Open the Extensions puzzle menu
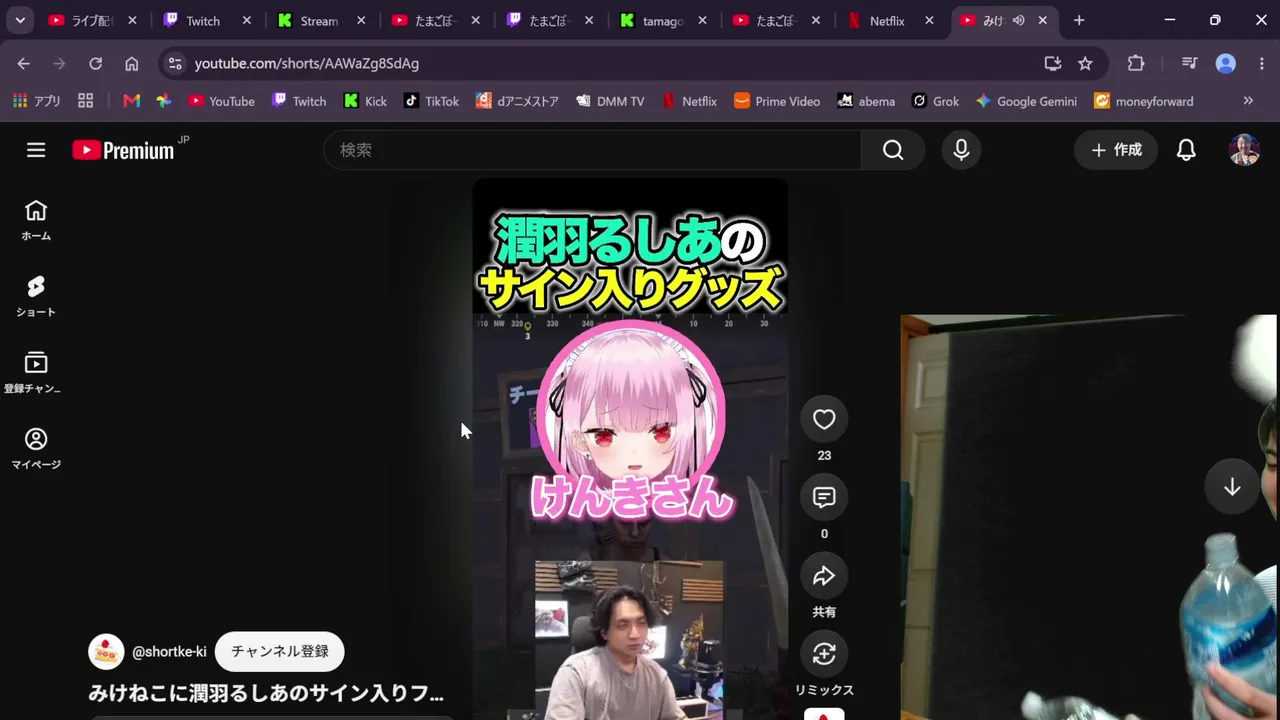1280x720 pixels. pos(1136,63)
